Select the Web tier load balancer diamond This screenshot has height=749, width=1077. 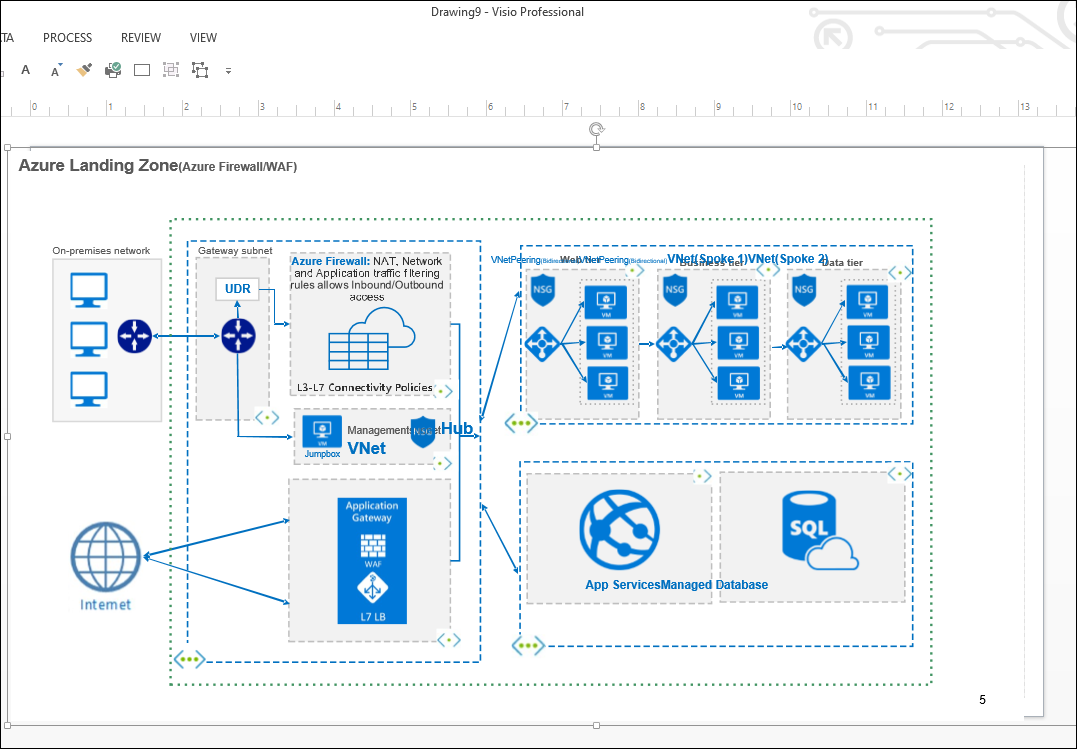(x=543, y=344)
